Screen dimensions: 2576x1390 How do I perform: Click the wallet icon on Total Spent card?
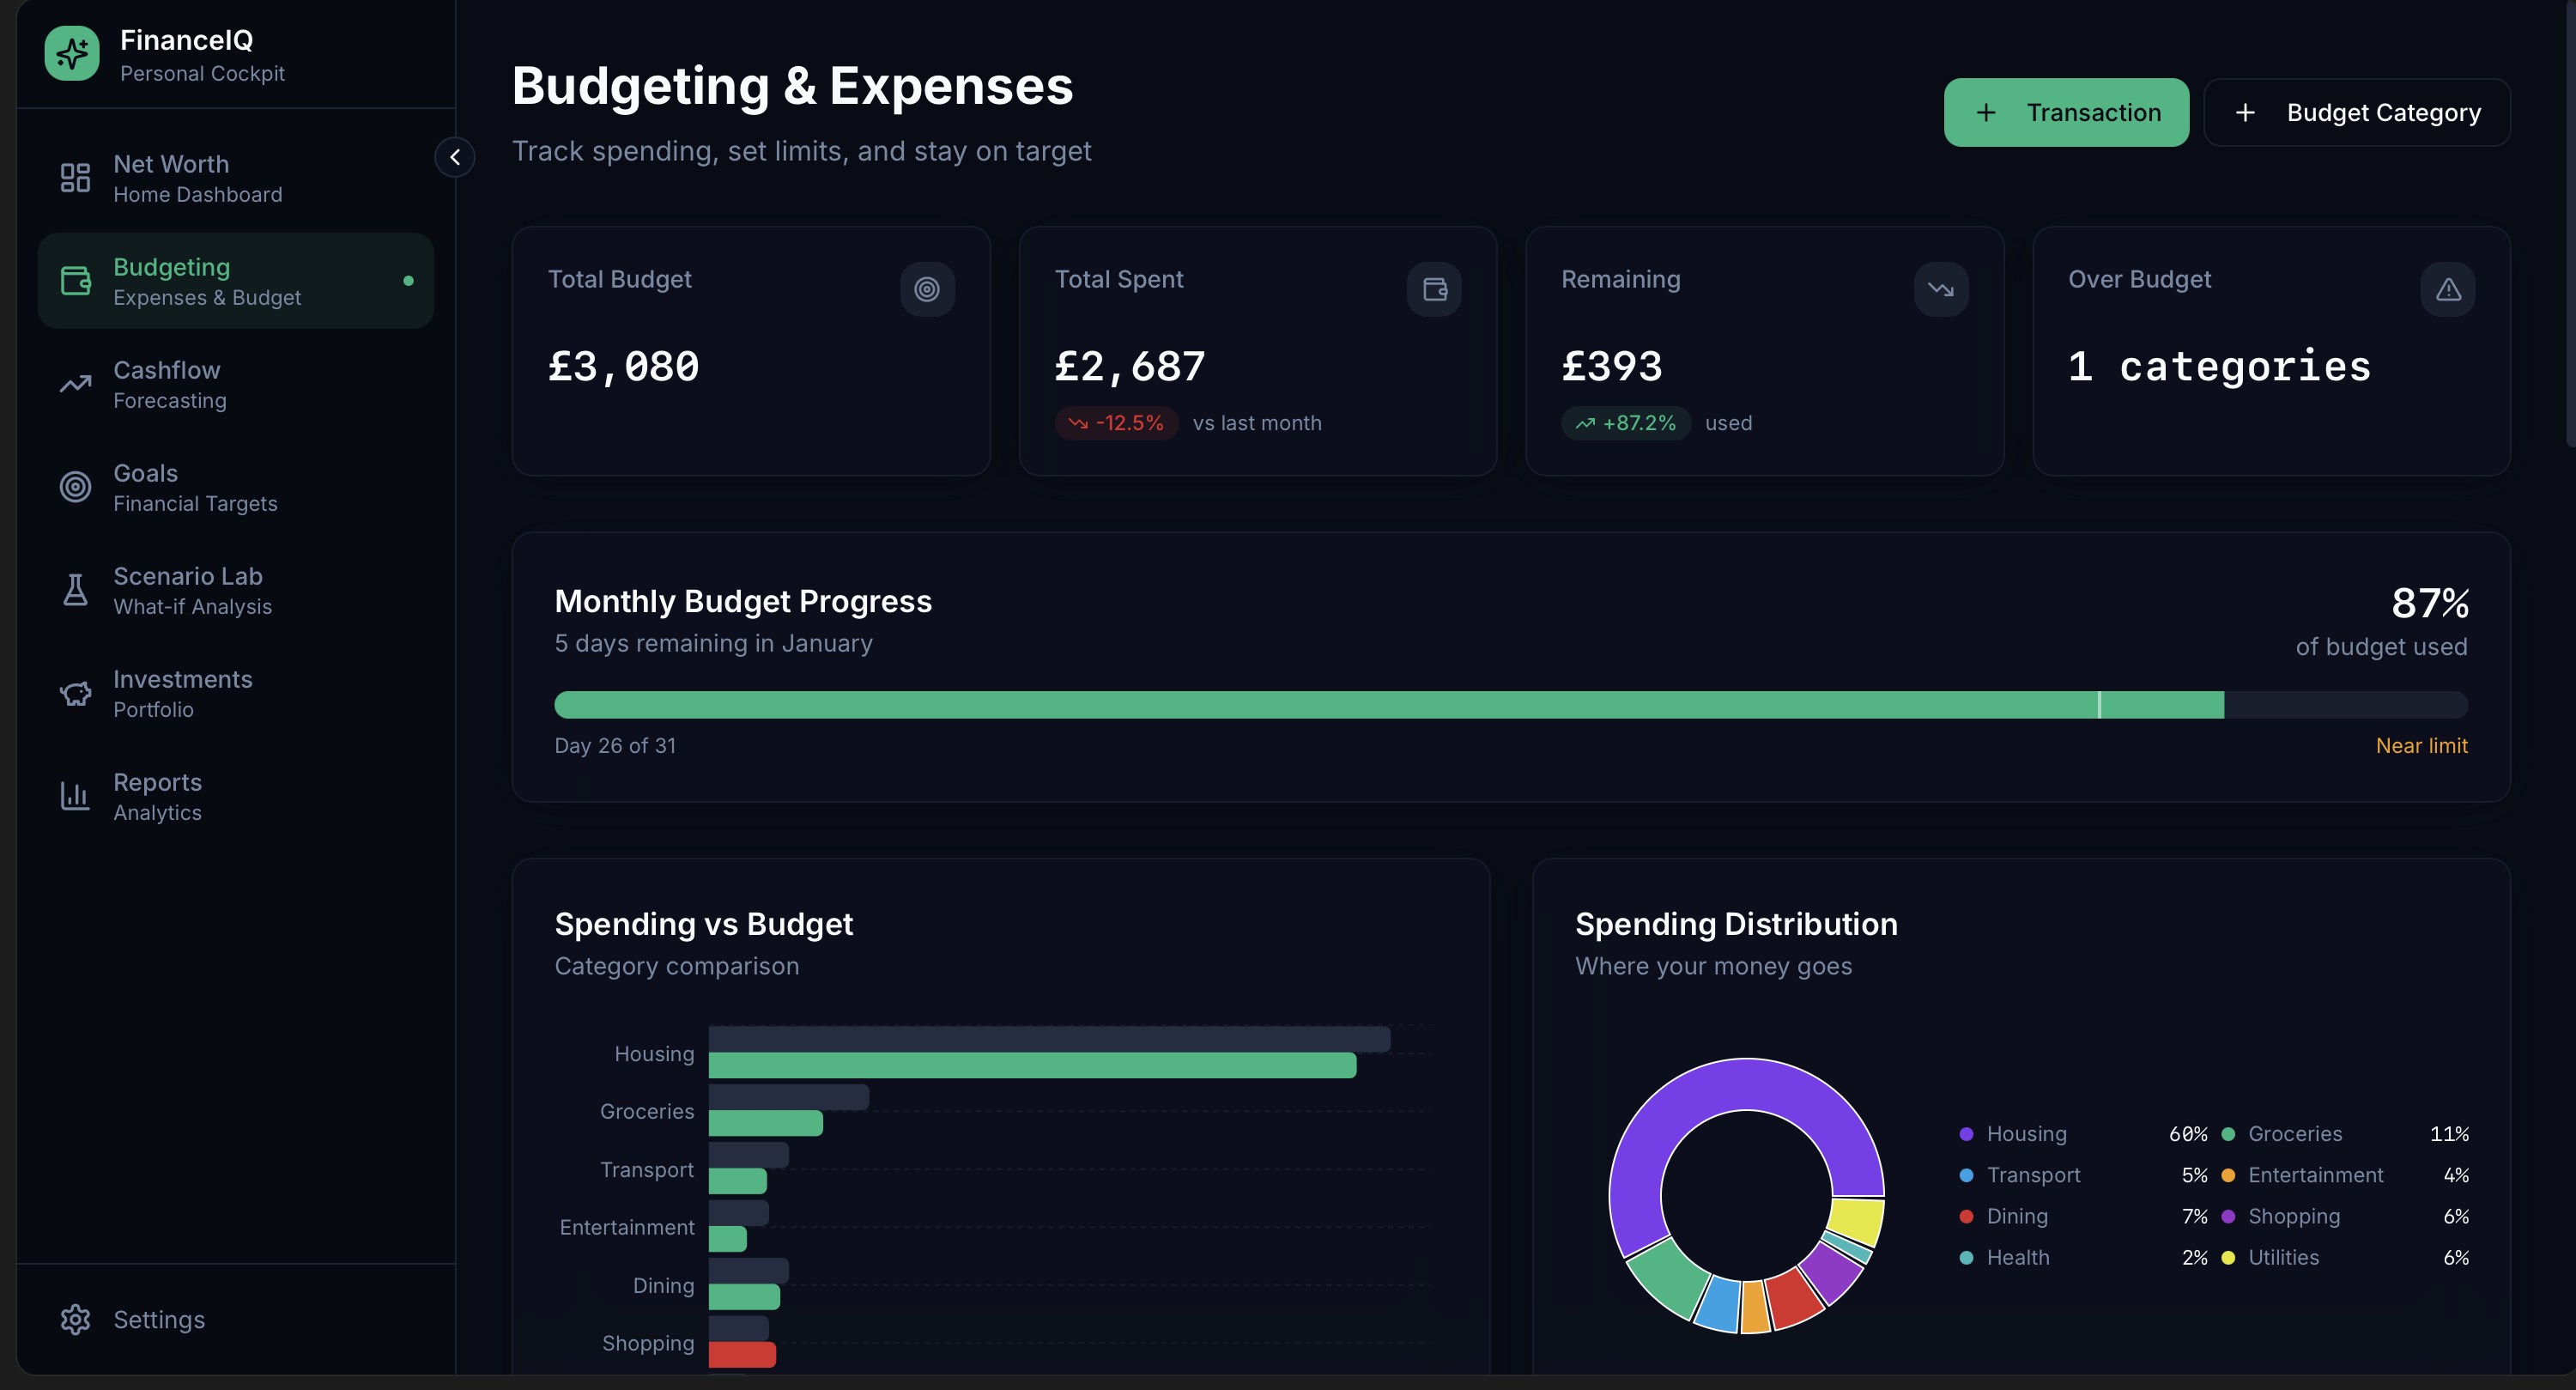coord(1434,289)
